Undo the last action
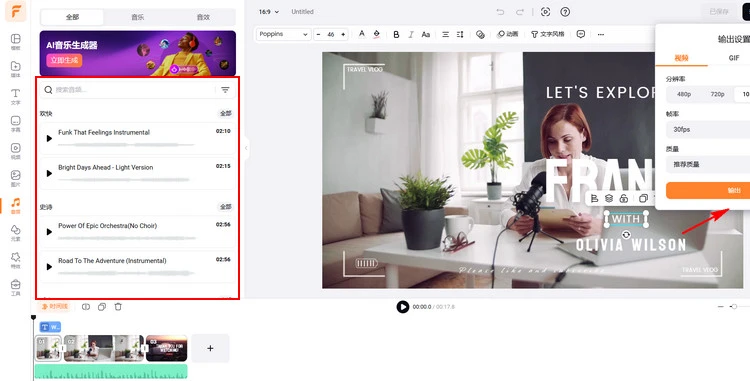Image resolution: width=750 pixels, height=381 pixels. (x=500, y=12)
